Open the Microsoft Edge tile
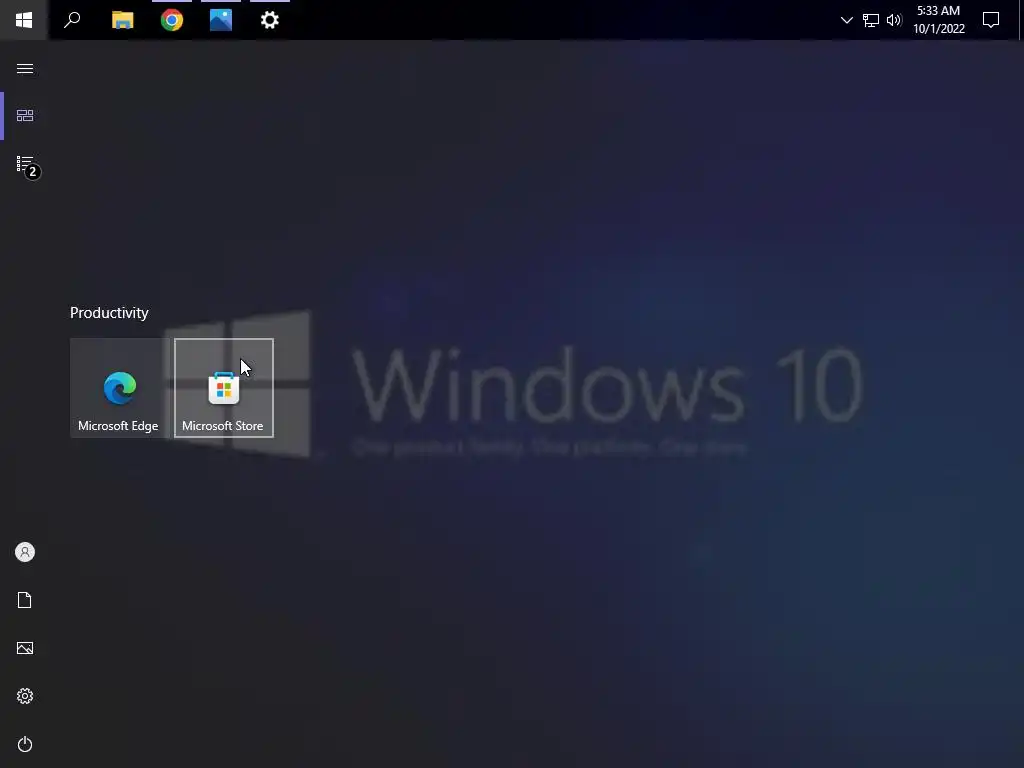 pos(120,388)
